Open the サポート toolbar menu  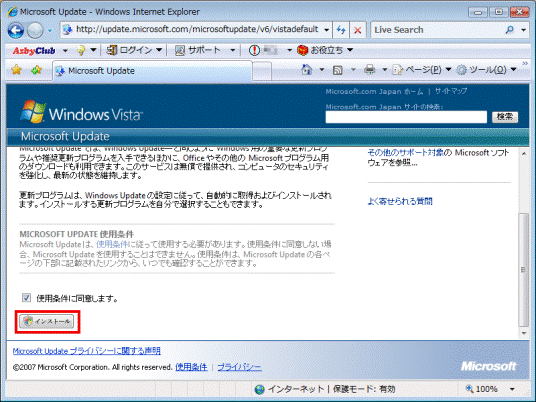pos(205,50)
